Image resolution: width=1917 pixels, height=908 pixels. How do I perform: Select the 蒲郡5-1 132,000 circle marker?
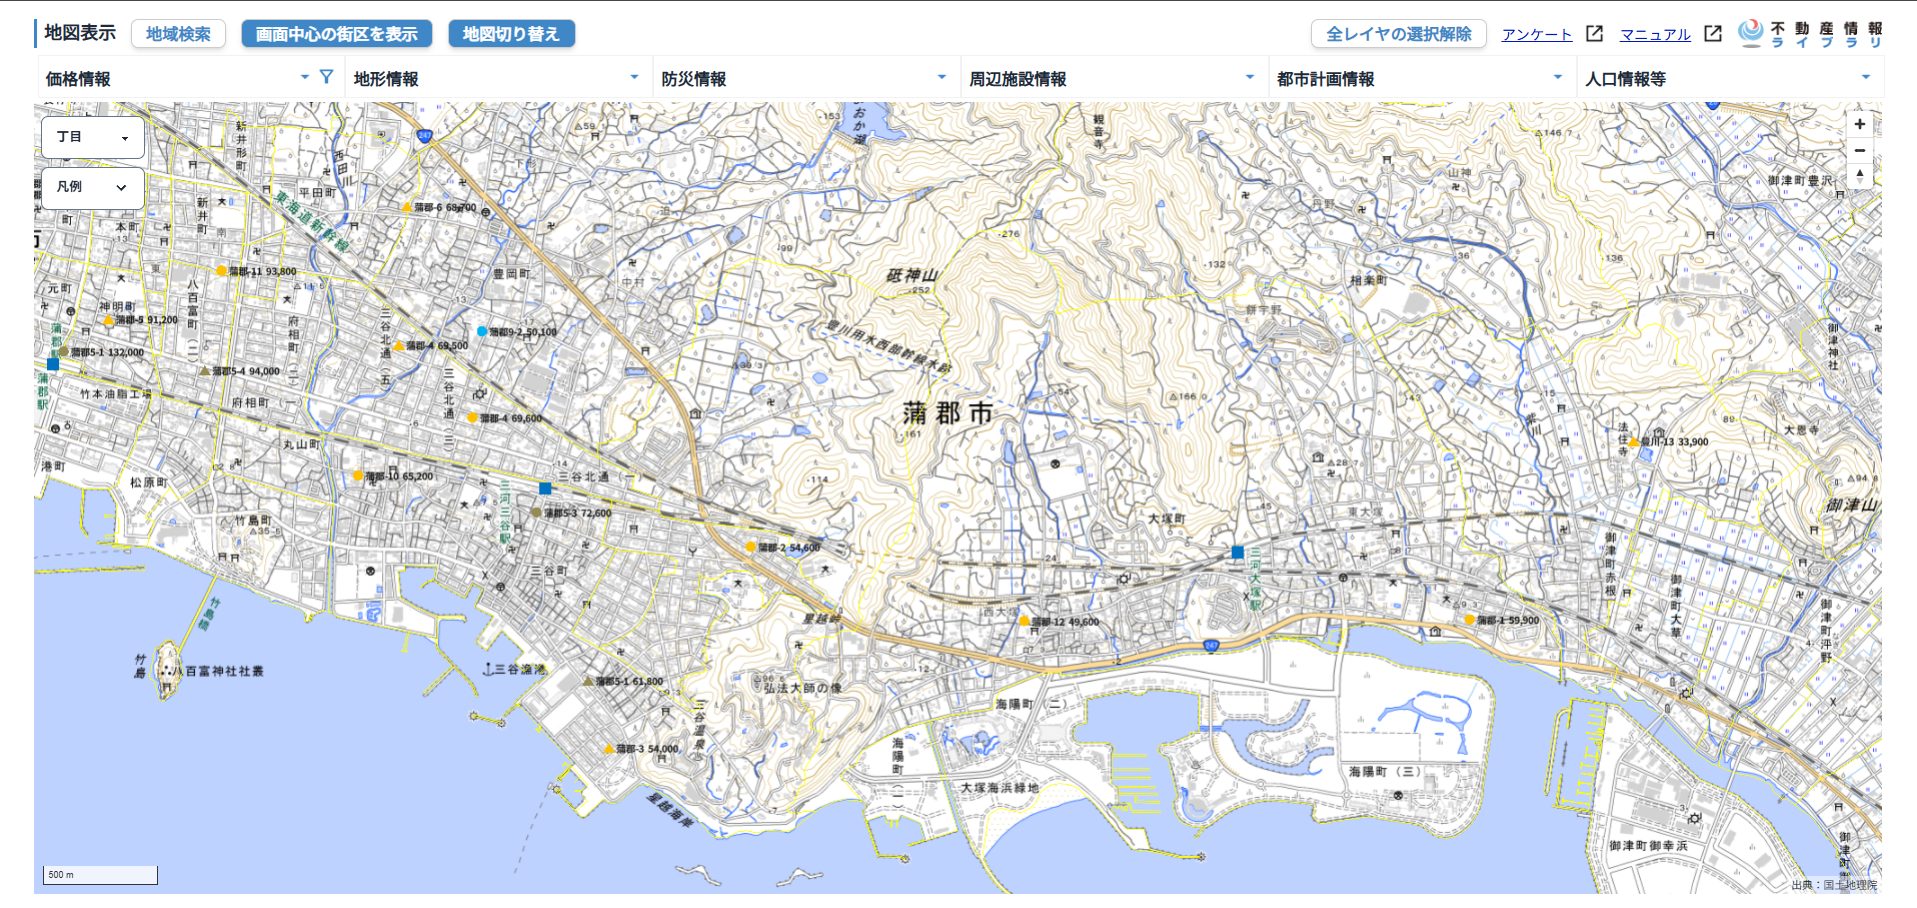click(x=64, y=352)
